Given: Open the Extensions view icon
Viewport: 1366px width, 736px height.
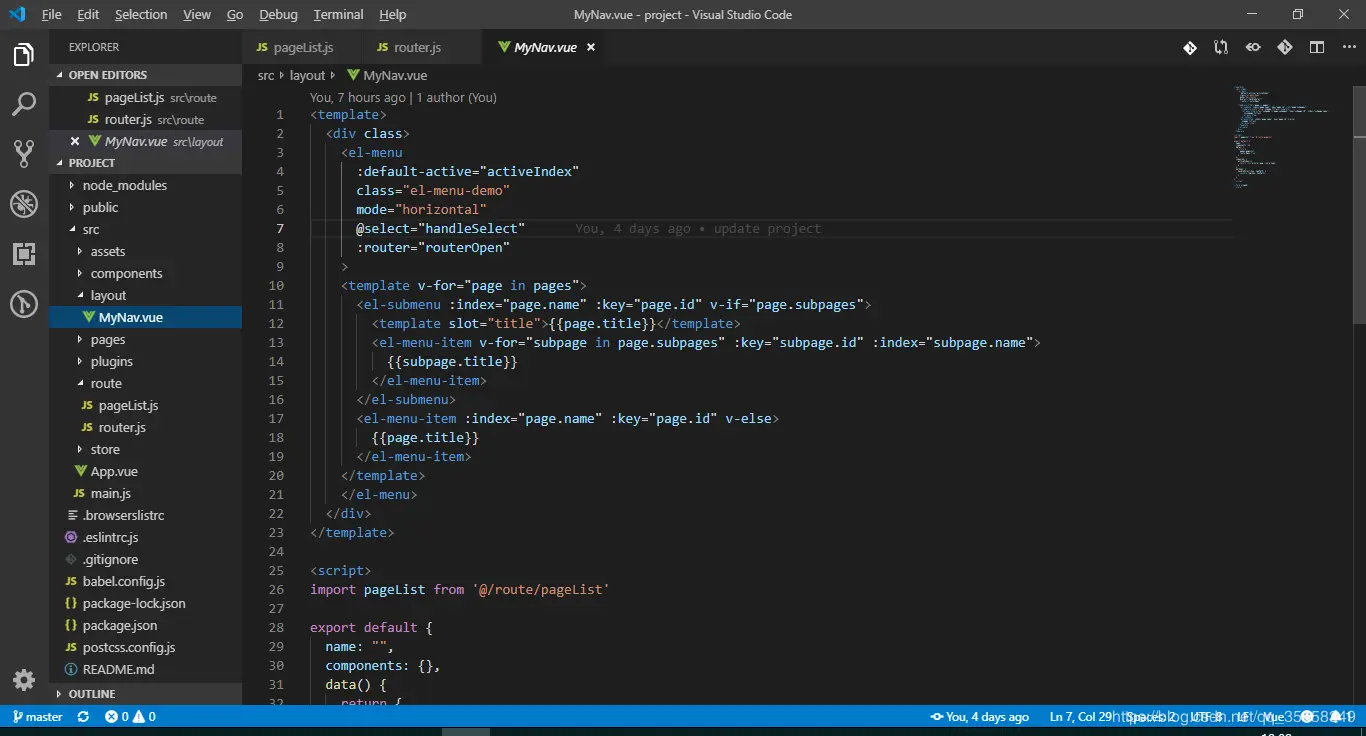Looking at the screenshot, I should (x=24, y=254).
